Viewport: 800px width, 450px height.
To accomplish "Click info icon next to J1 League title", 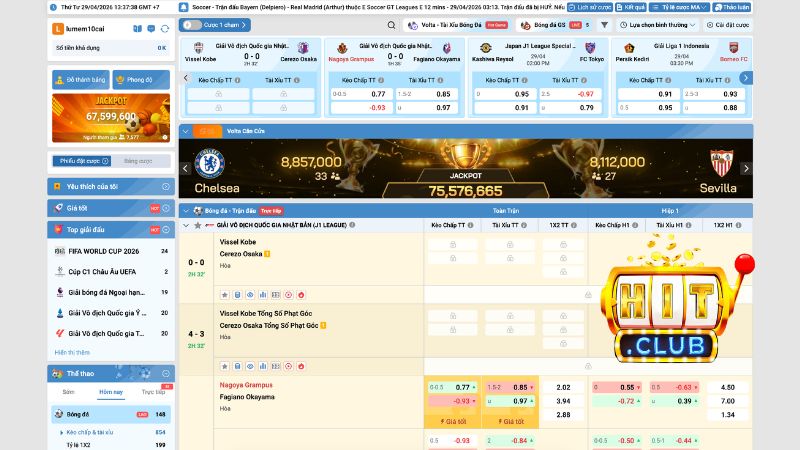I will click(x=352, y=225).
